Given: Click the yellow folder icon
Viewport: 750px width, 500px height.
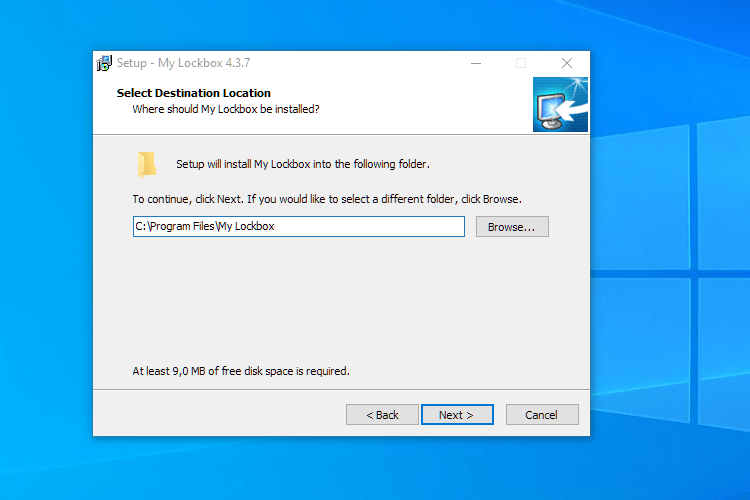Looking at the screenshot, I should 147,165.
